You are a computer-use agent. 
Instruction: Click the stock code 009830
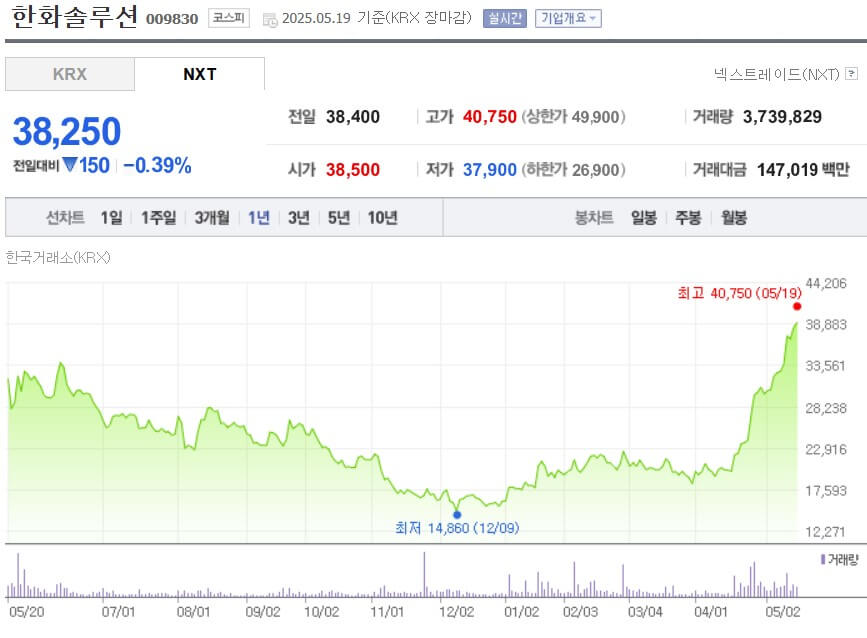[172, 19]
